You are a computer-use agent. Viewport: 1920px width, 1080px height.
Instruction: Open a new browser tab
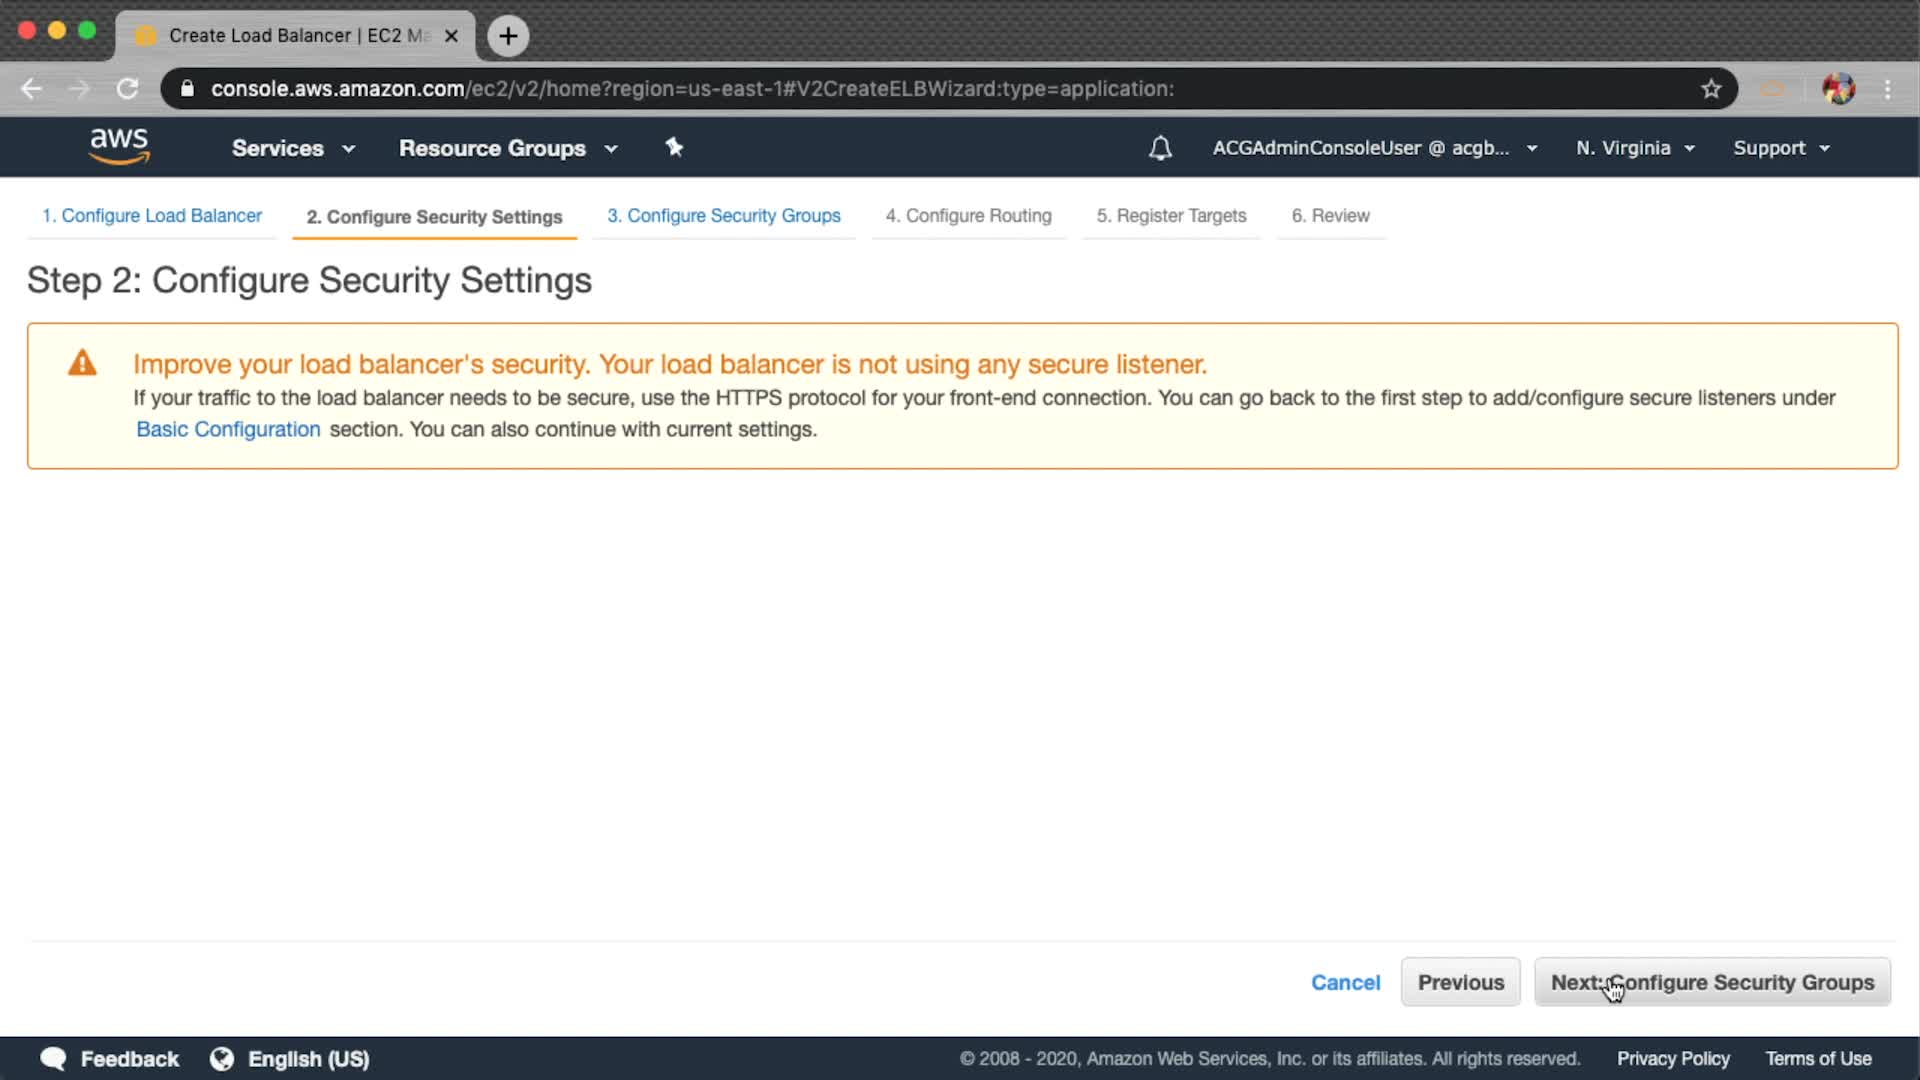508,36
